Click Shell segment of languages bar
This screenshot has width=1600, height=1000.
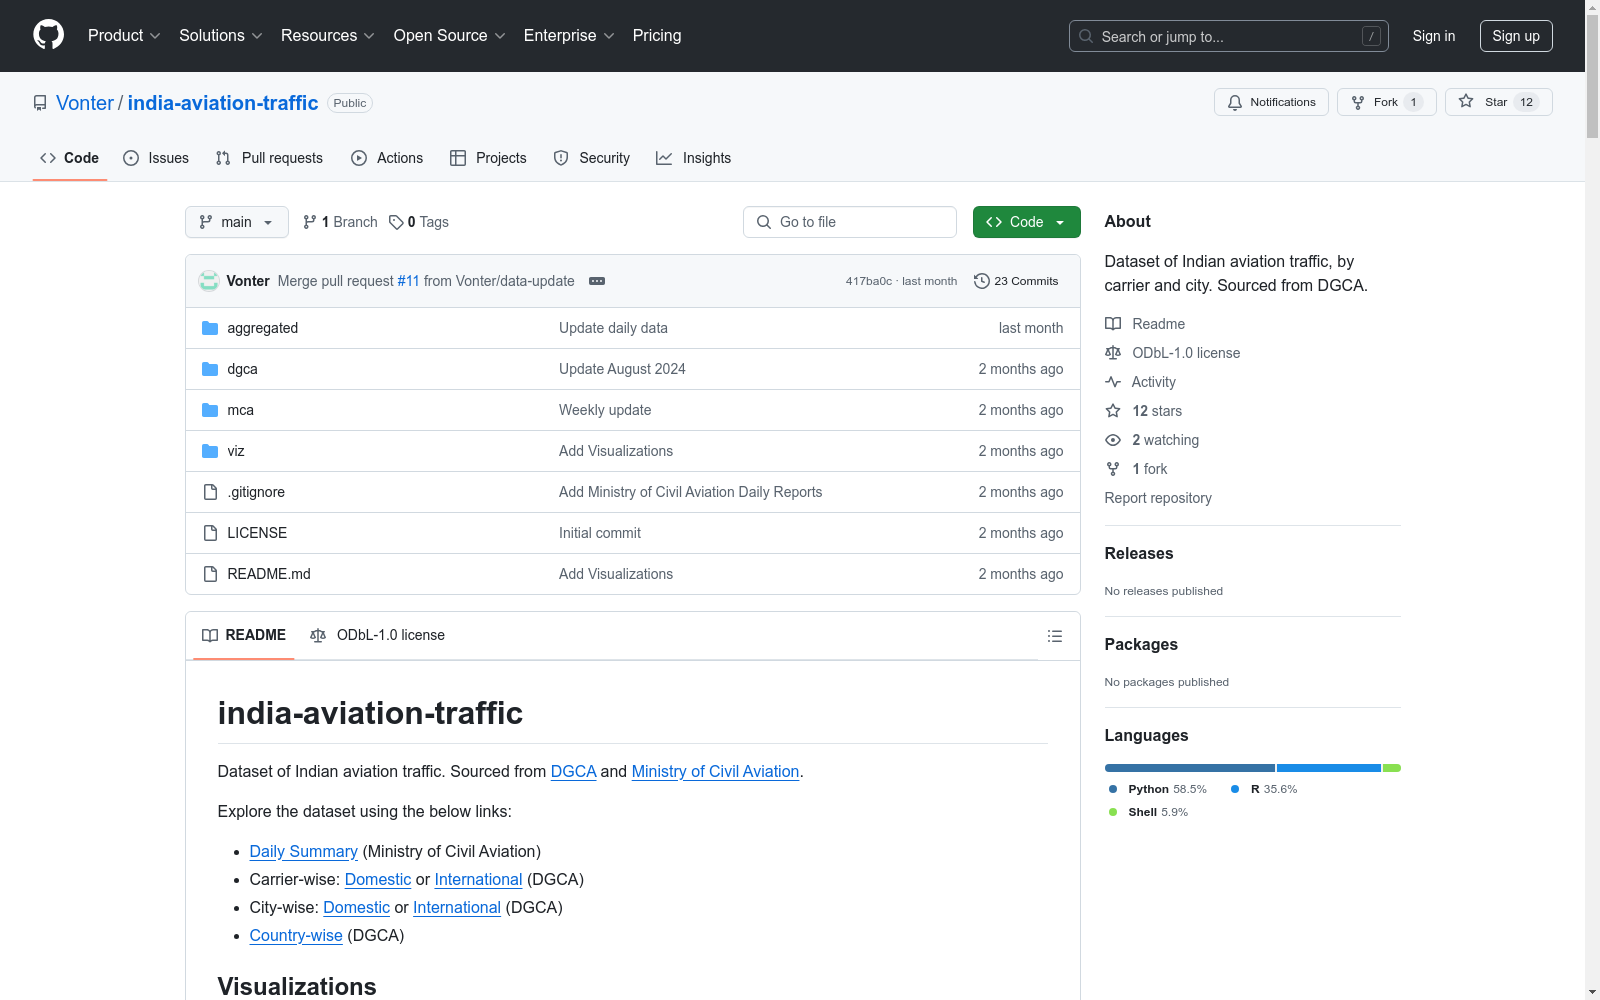pos(1392,768)
